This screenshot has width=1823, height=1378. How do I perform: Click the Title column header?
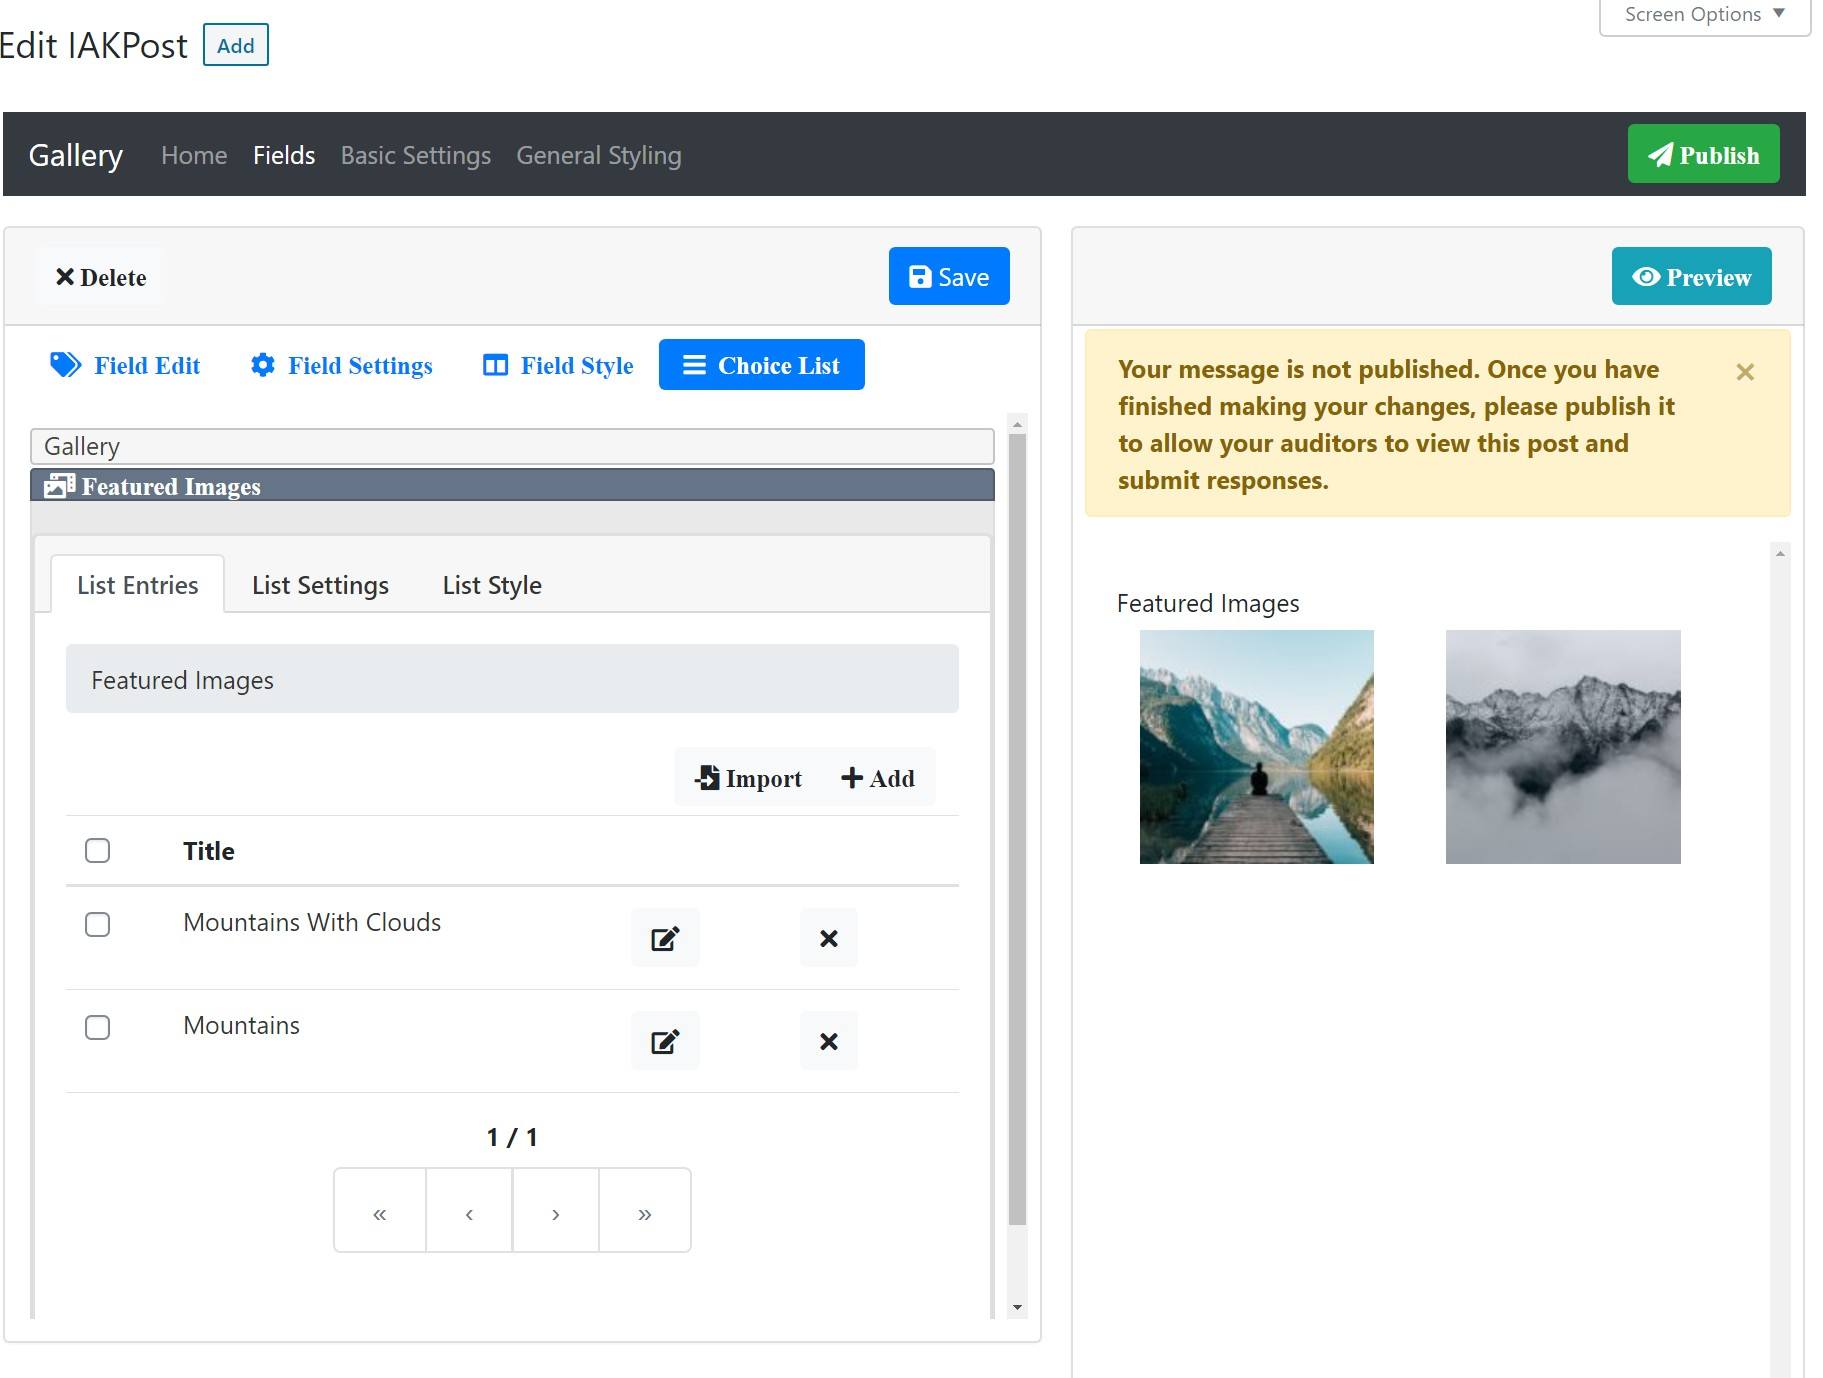tap(209, 851)
